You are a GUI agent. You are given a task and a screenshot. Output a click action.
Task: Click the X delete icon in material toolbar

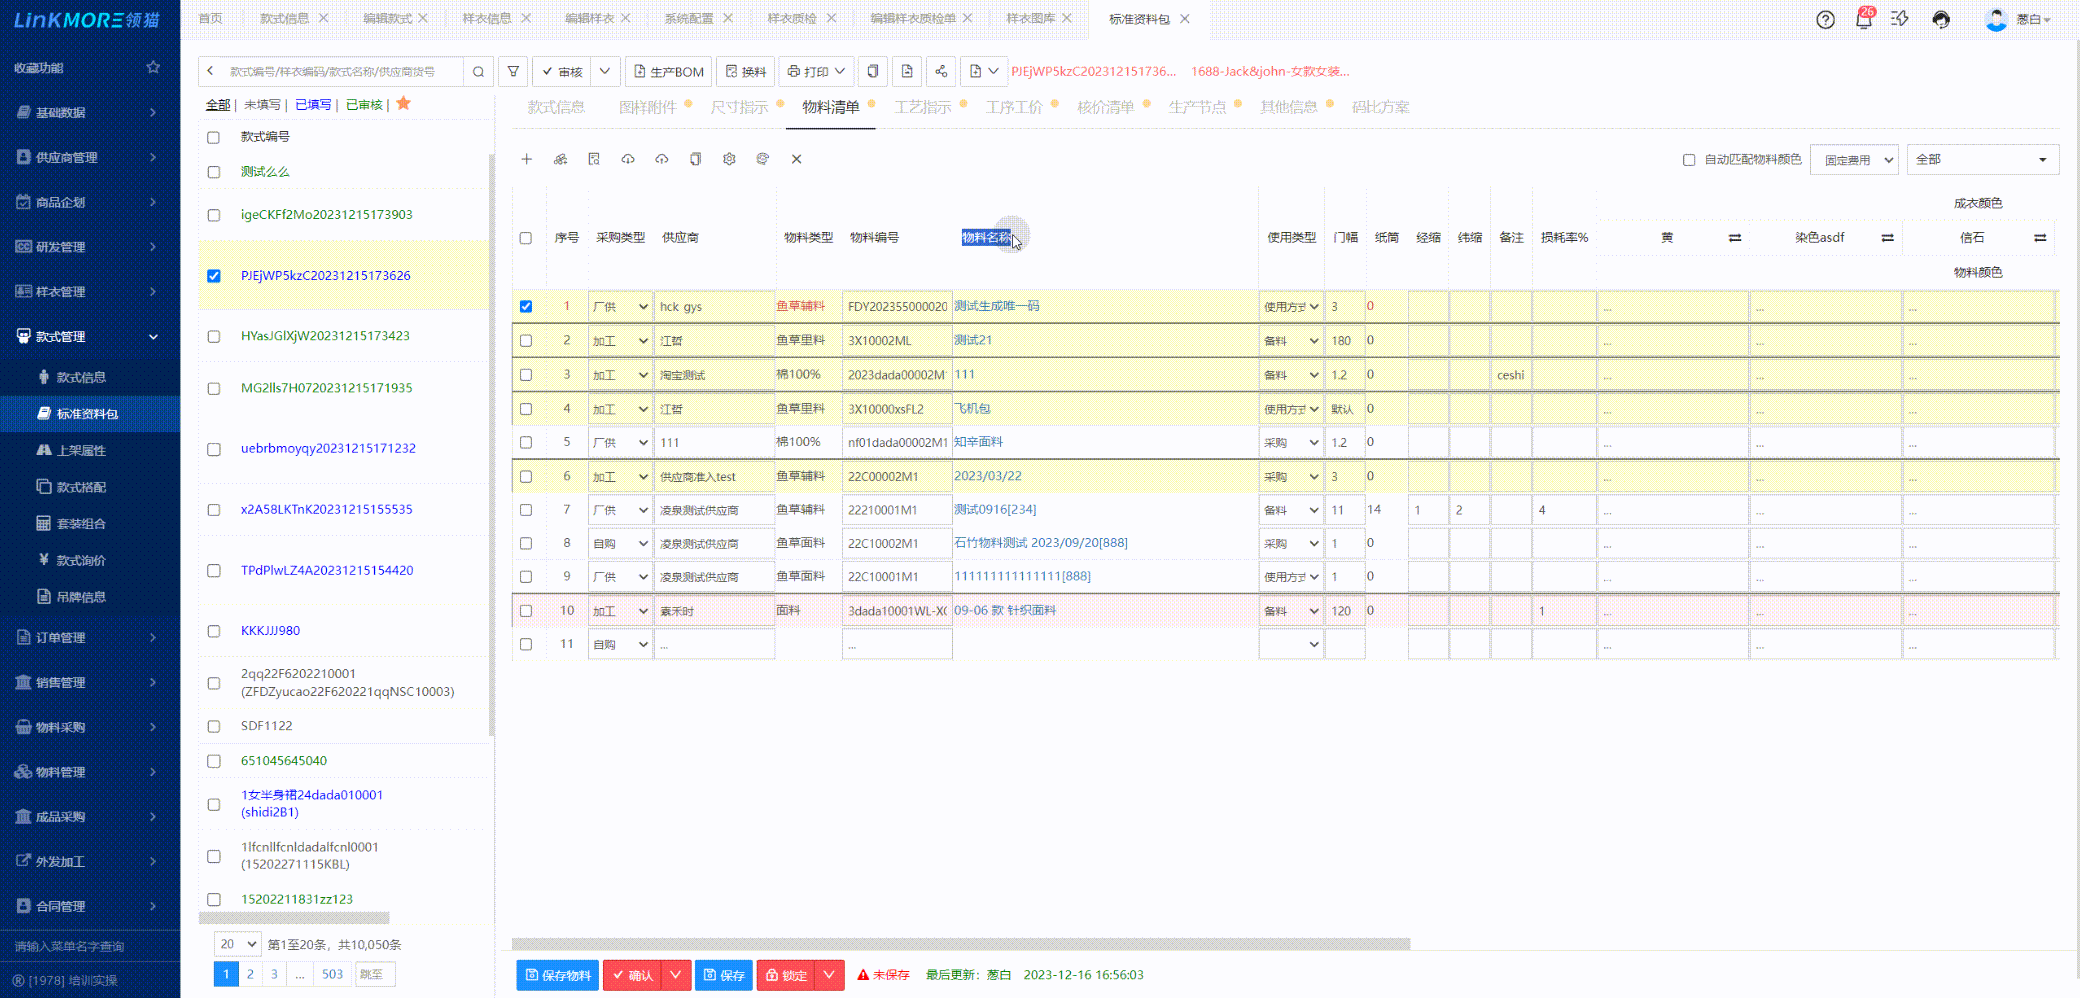click(x=796, y=159)
